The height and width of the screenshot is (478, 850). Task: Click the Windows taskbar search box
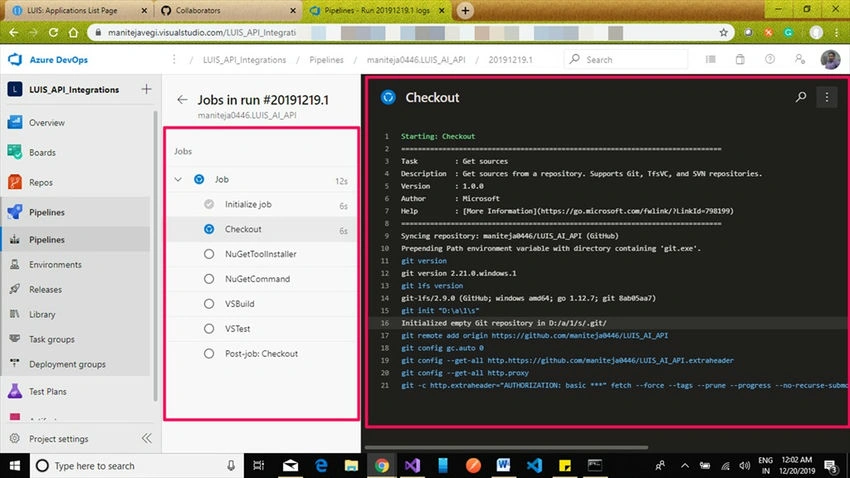136,466
